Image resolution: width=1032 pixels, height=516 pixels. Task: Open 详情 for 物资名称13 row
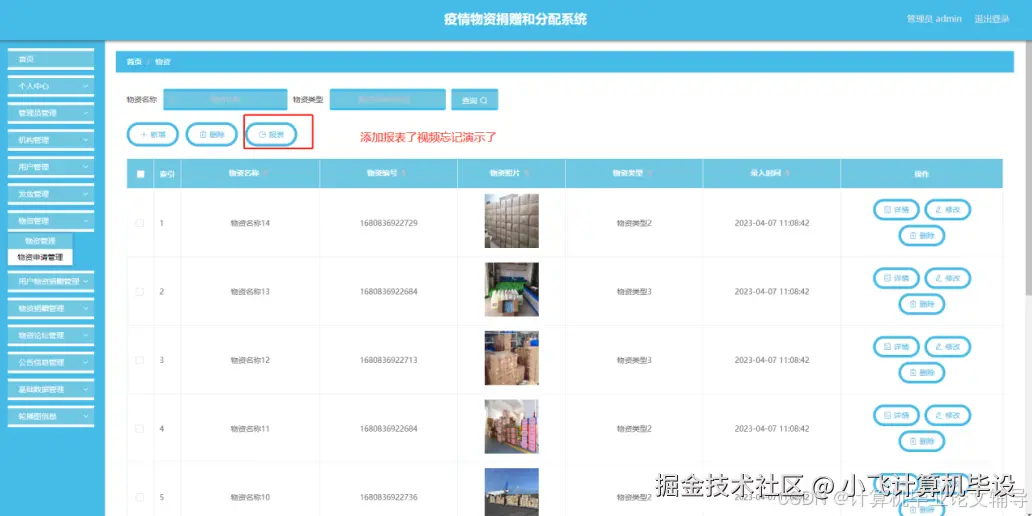896,278
